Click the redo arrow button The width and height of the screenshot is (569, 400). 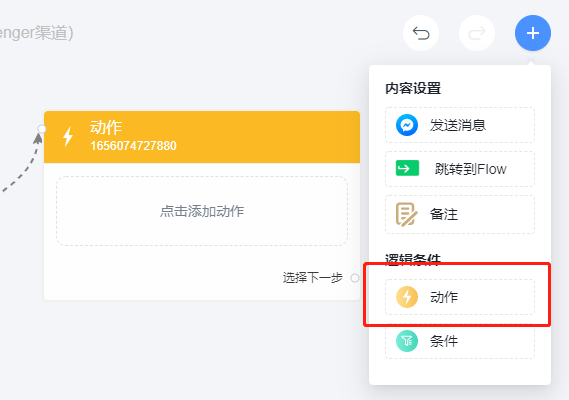pyautogui.click(x=477, y=33)
